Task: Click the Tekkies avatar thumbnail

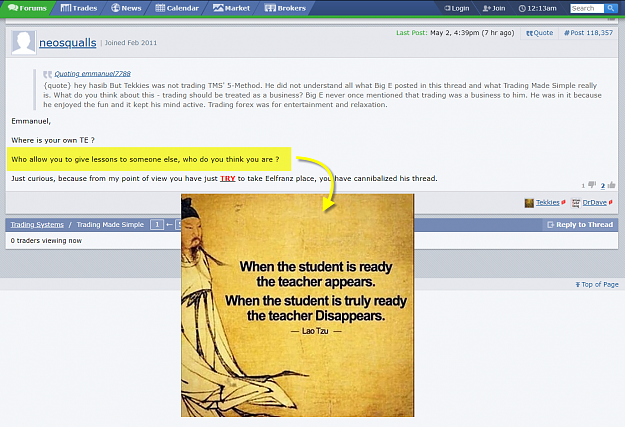Action: point(529,203)
